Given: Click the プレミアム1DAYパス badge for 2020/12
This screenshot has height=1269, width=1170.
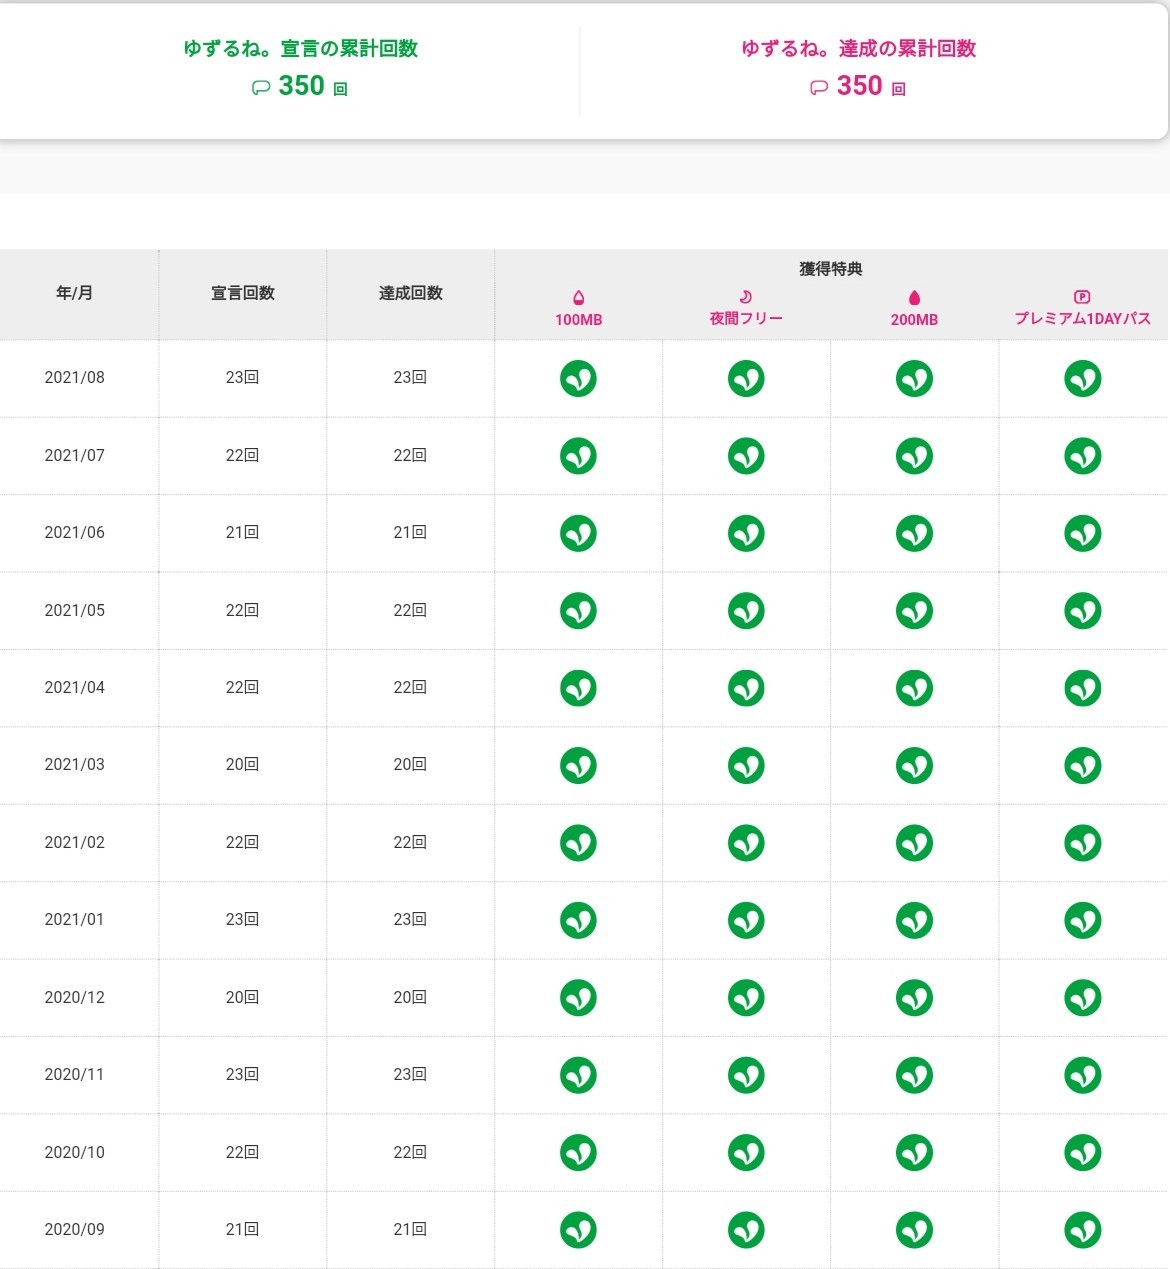Looking at the screenshot, I should [1082, 997].
